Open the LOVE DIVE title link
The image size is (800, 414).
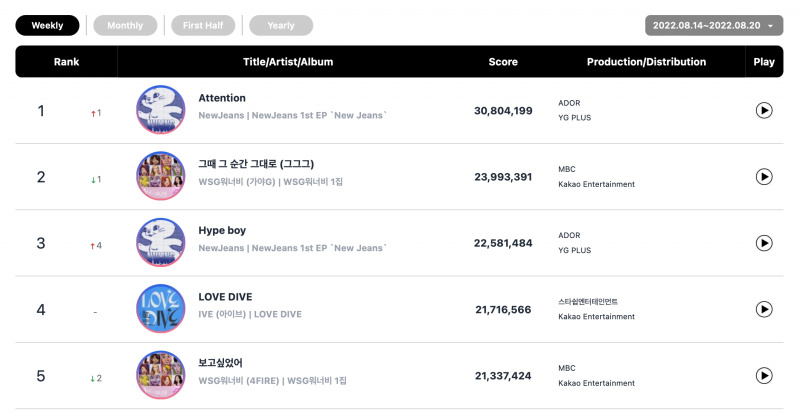tap(225, 297)
